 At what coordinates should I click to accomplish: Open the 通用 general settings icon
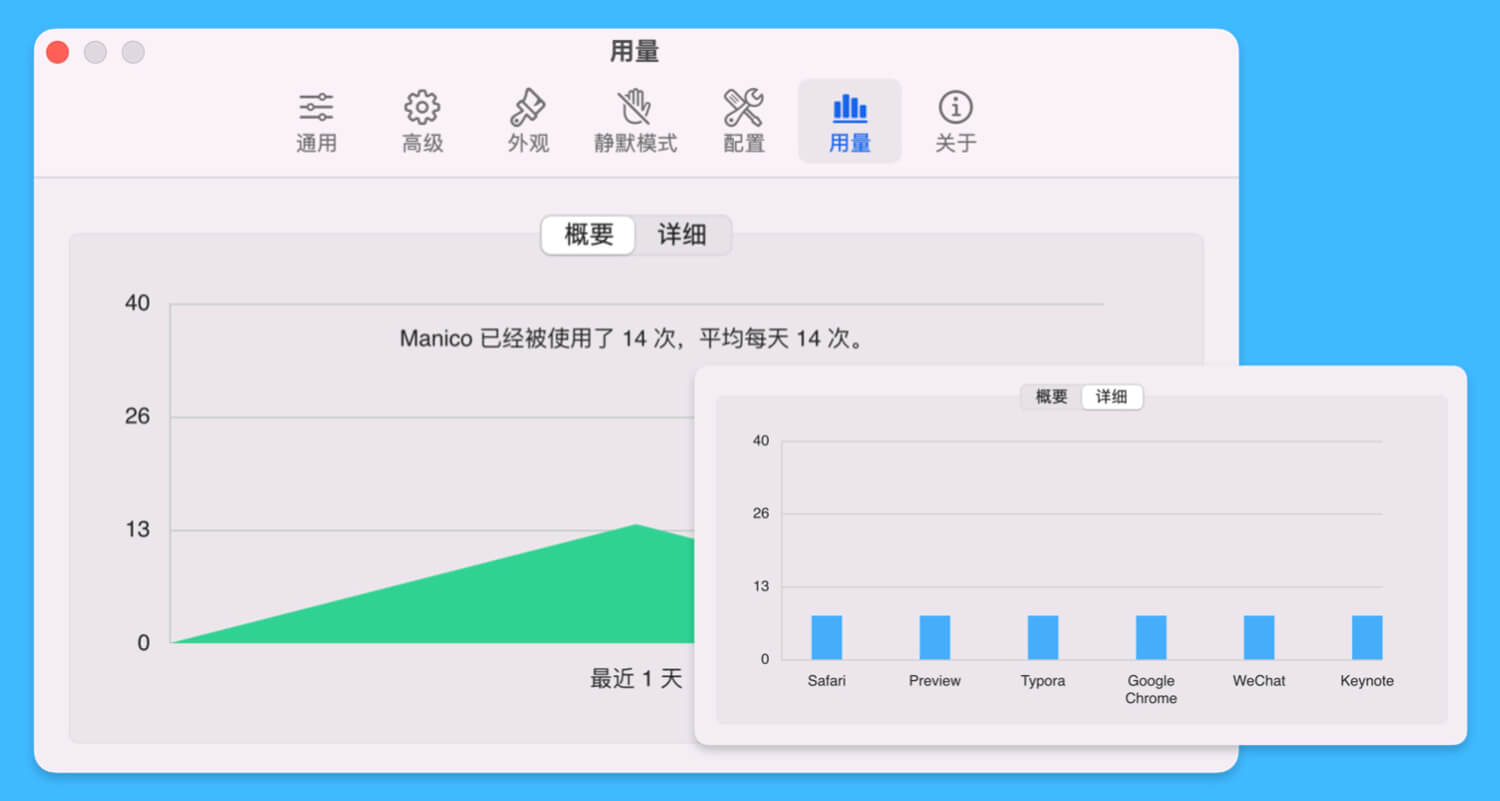click(316, 108)
